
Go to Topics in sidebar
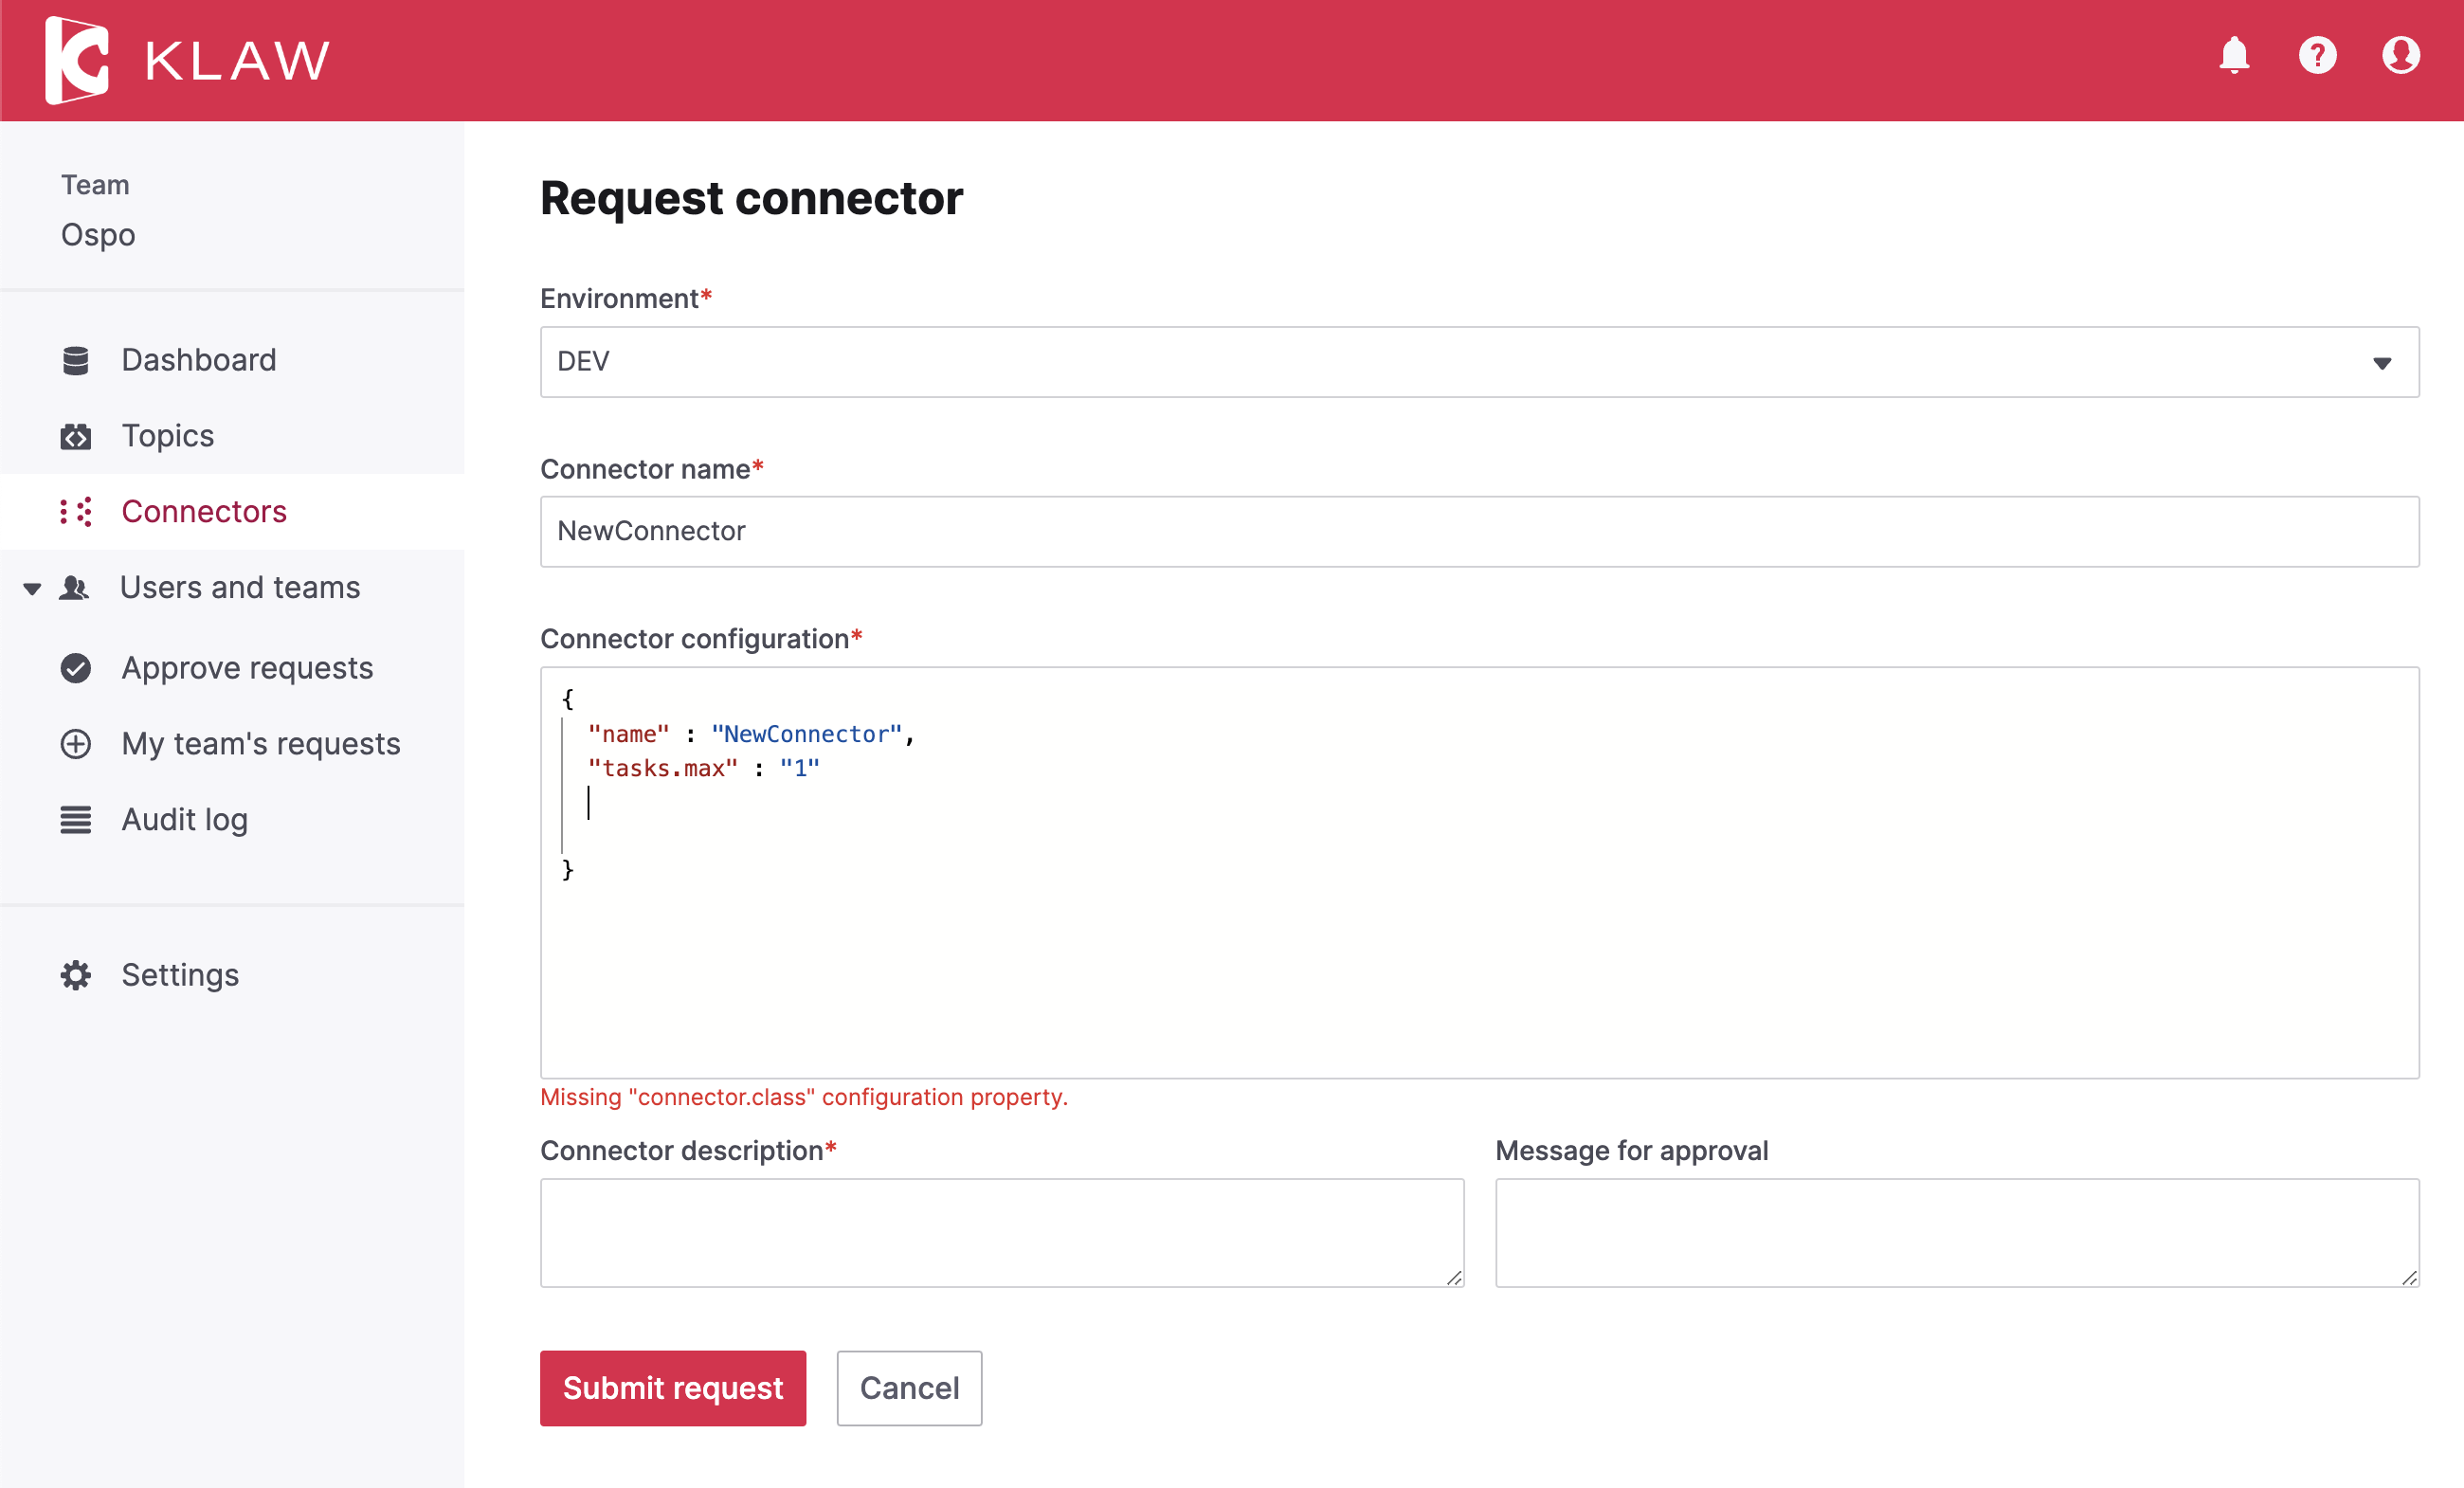(168, 436)
